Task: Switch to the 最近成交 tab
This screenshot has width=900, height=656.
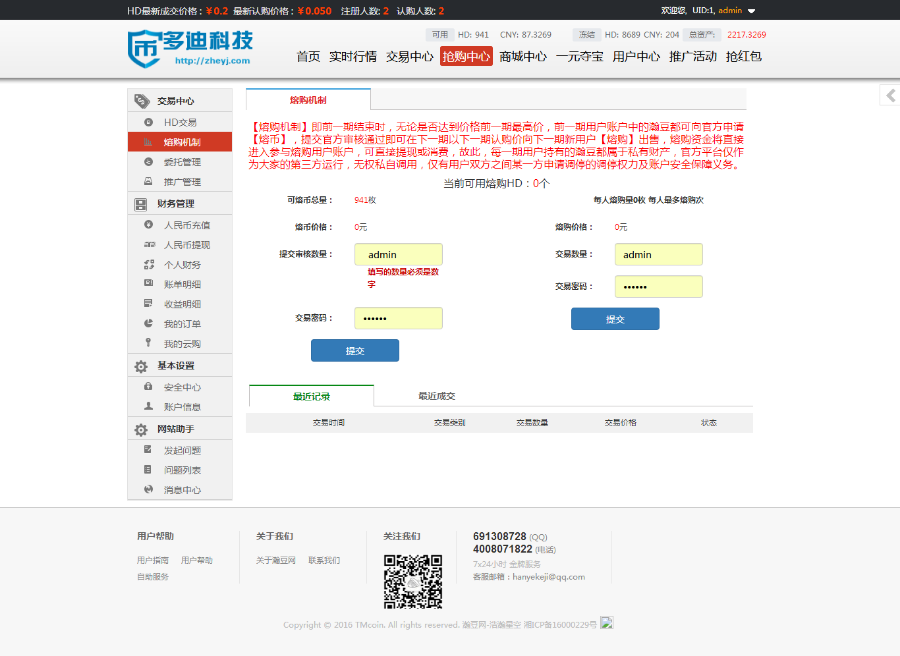Action: point(437,396)
